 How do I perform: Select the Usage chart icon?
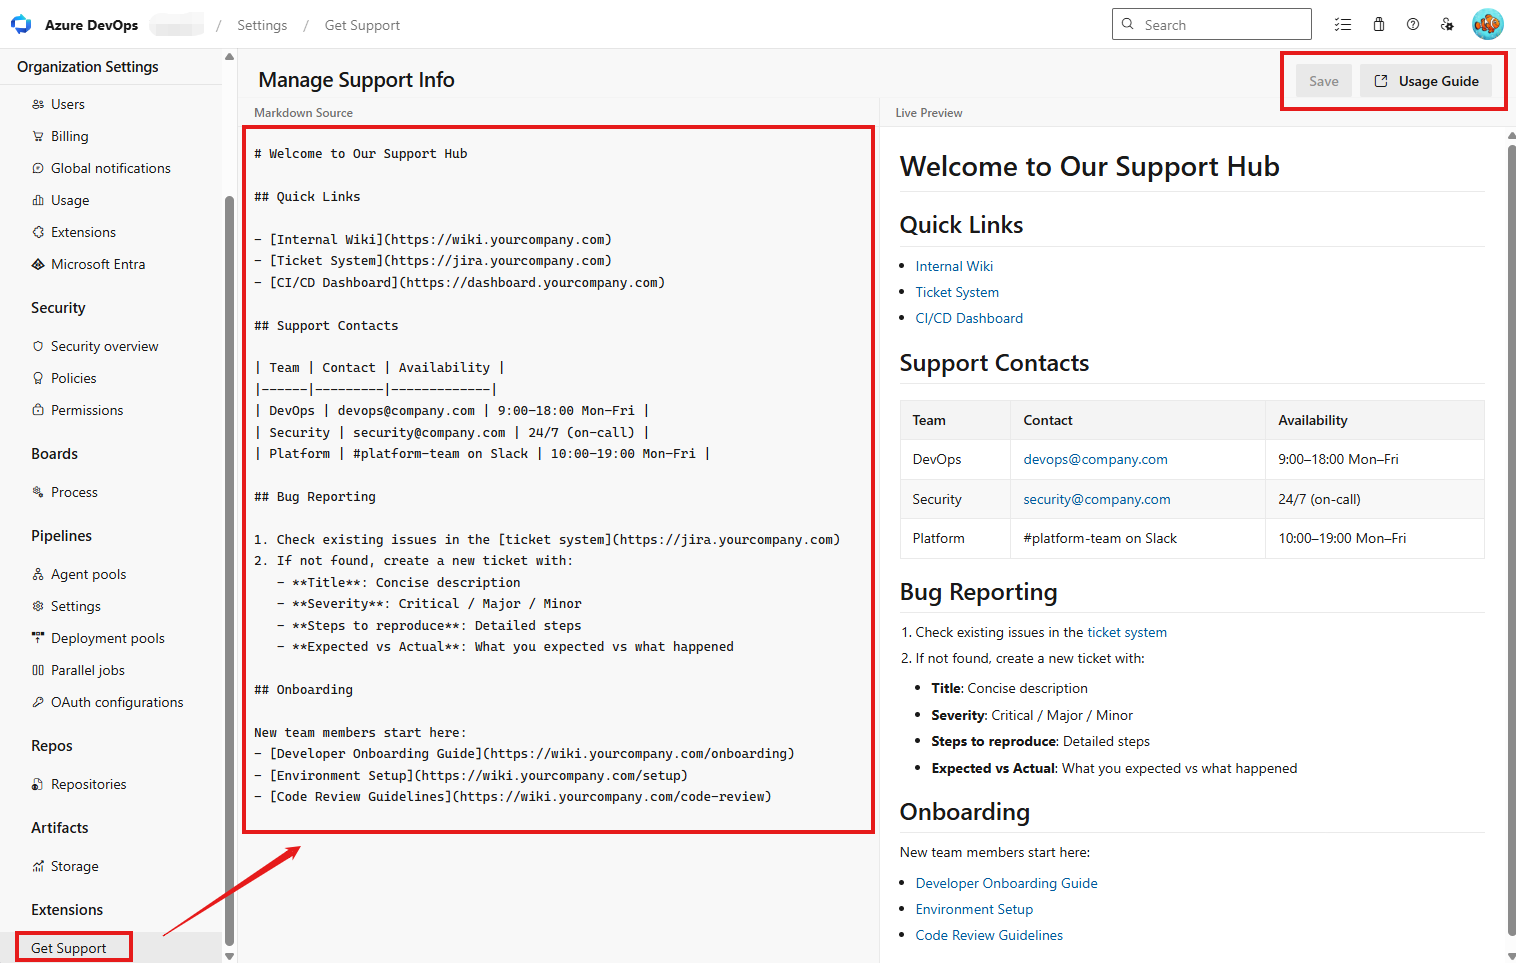(x=38, y=200)
